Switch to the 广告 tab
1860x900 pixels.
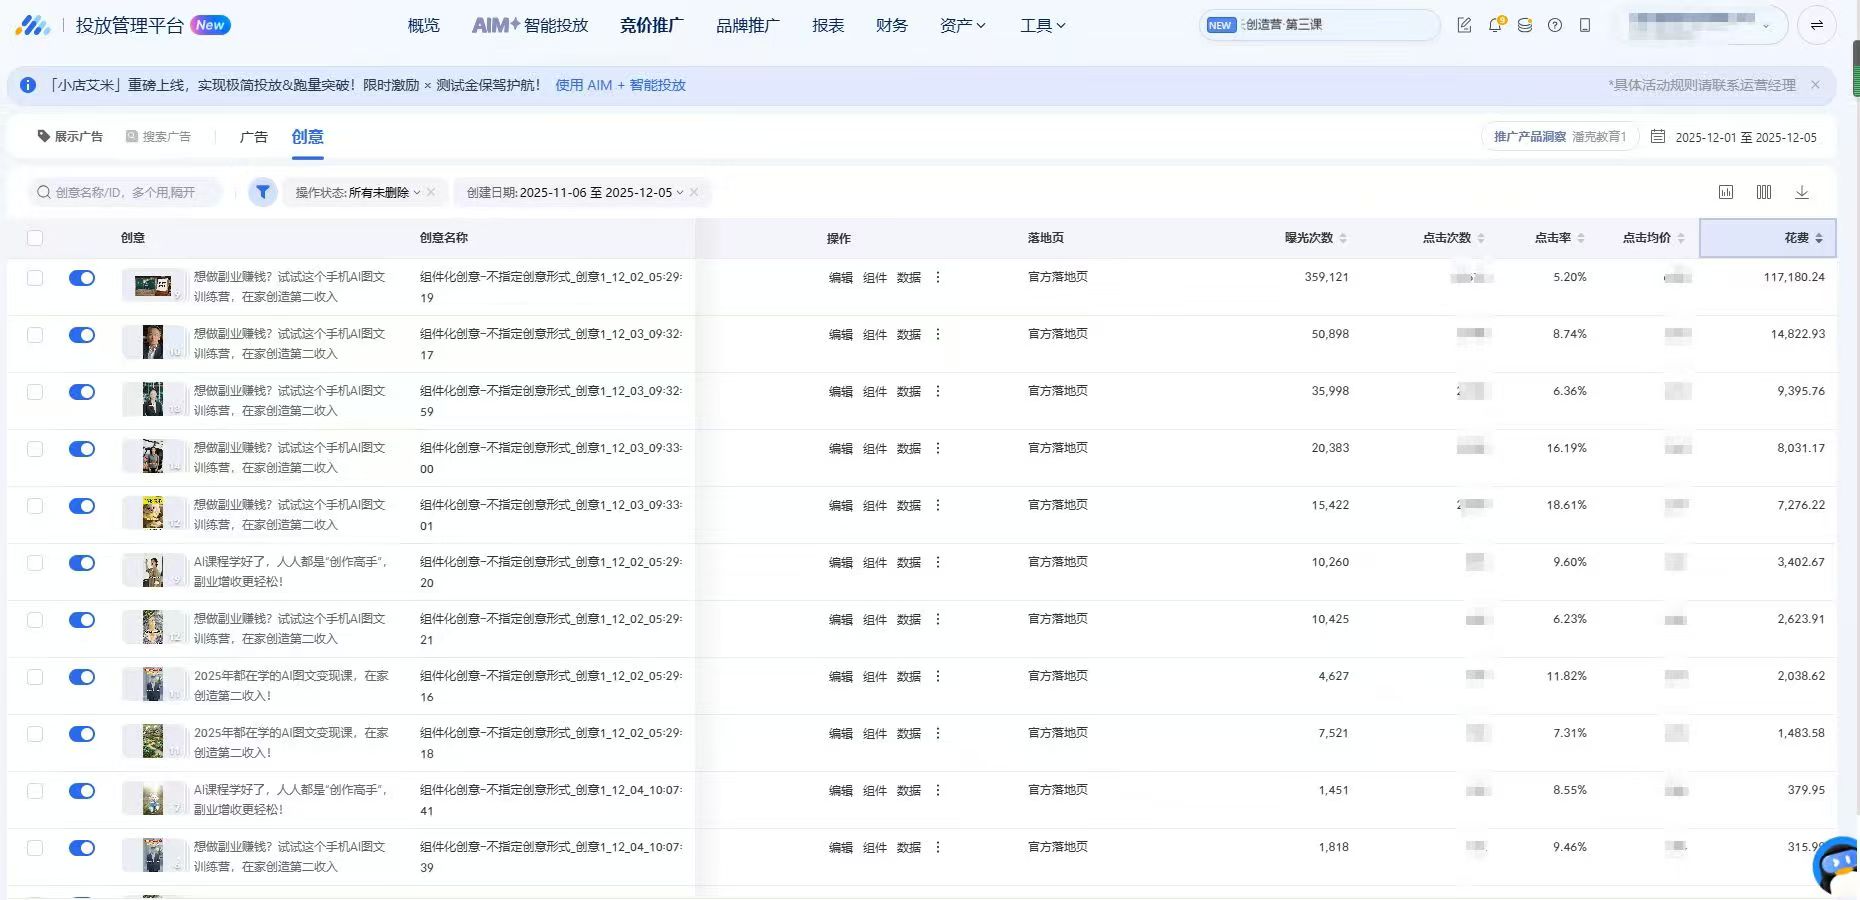point(254,137)
